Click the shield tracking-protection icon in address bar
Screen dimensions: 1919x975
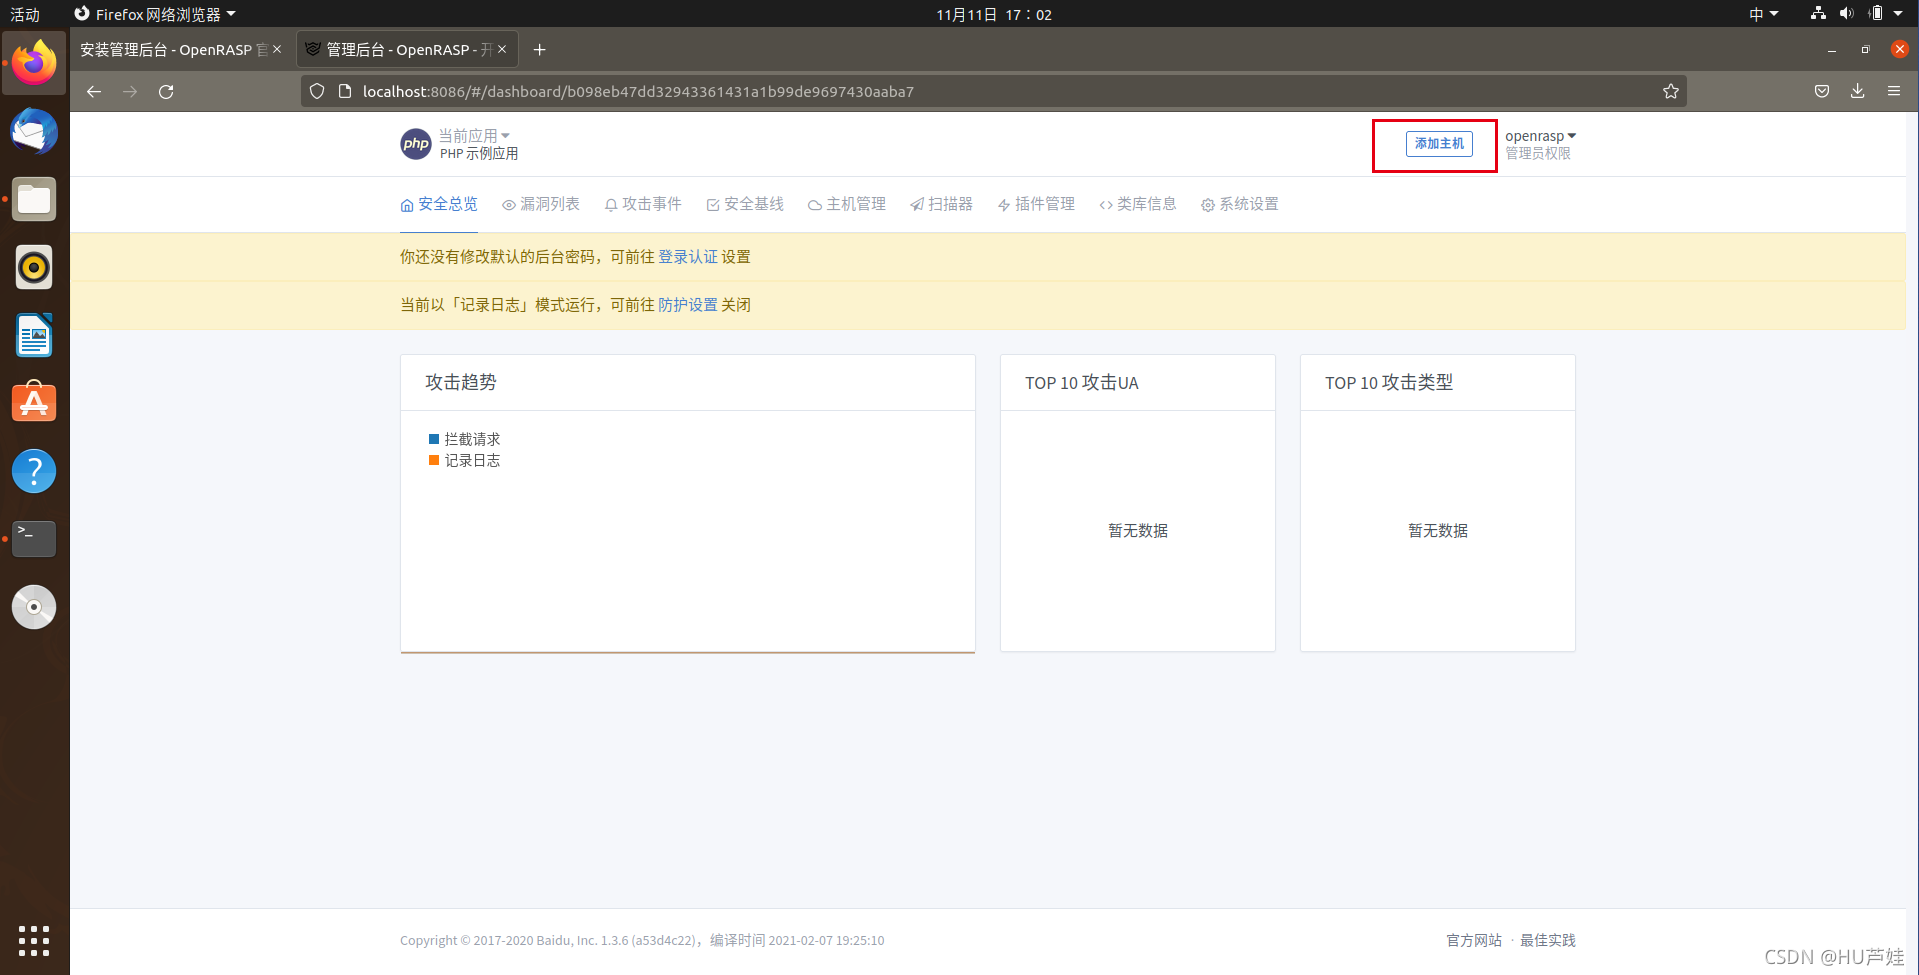317,91
